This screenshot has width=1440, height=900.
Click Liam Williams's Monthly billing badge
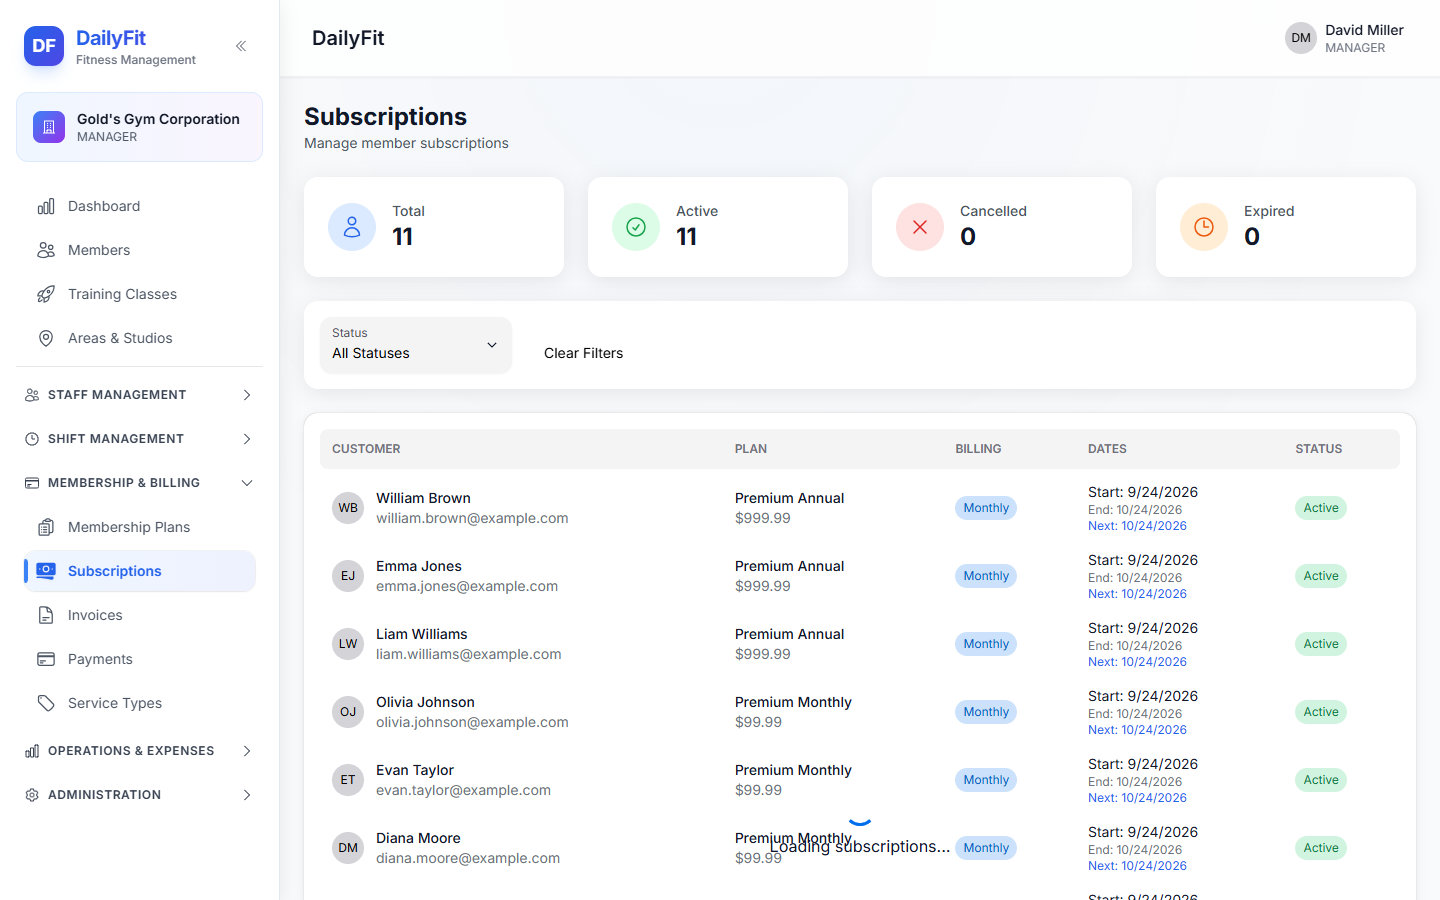pyautogui.click(x=986, y=644)
